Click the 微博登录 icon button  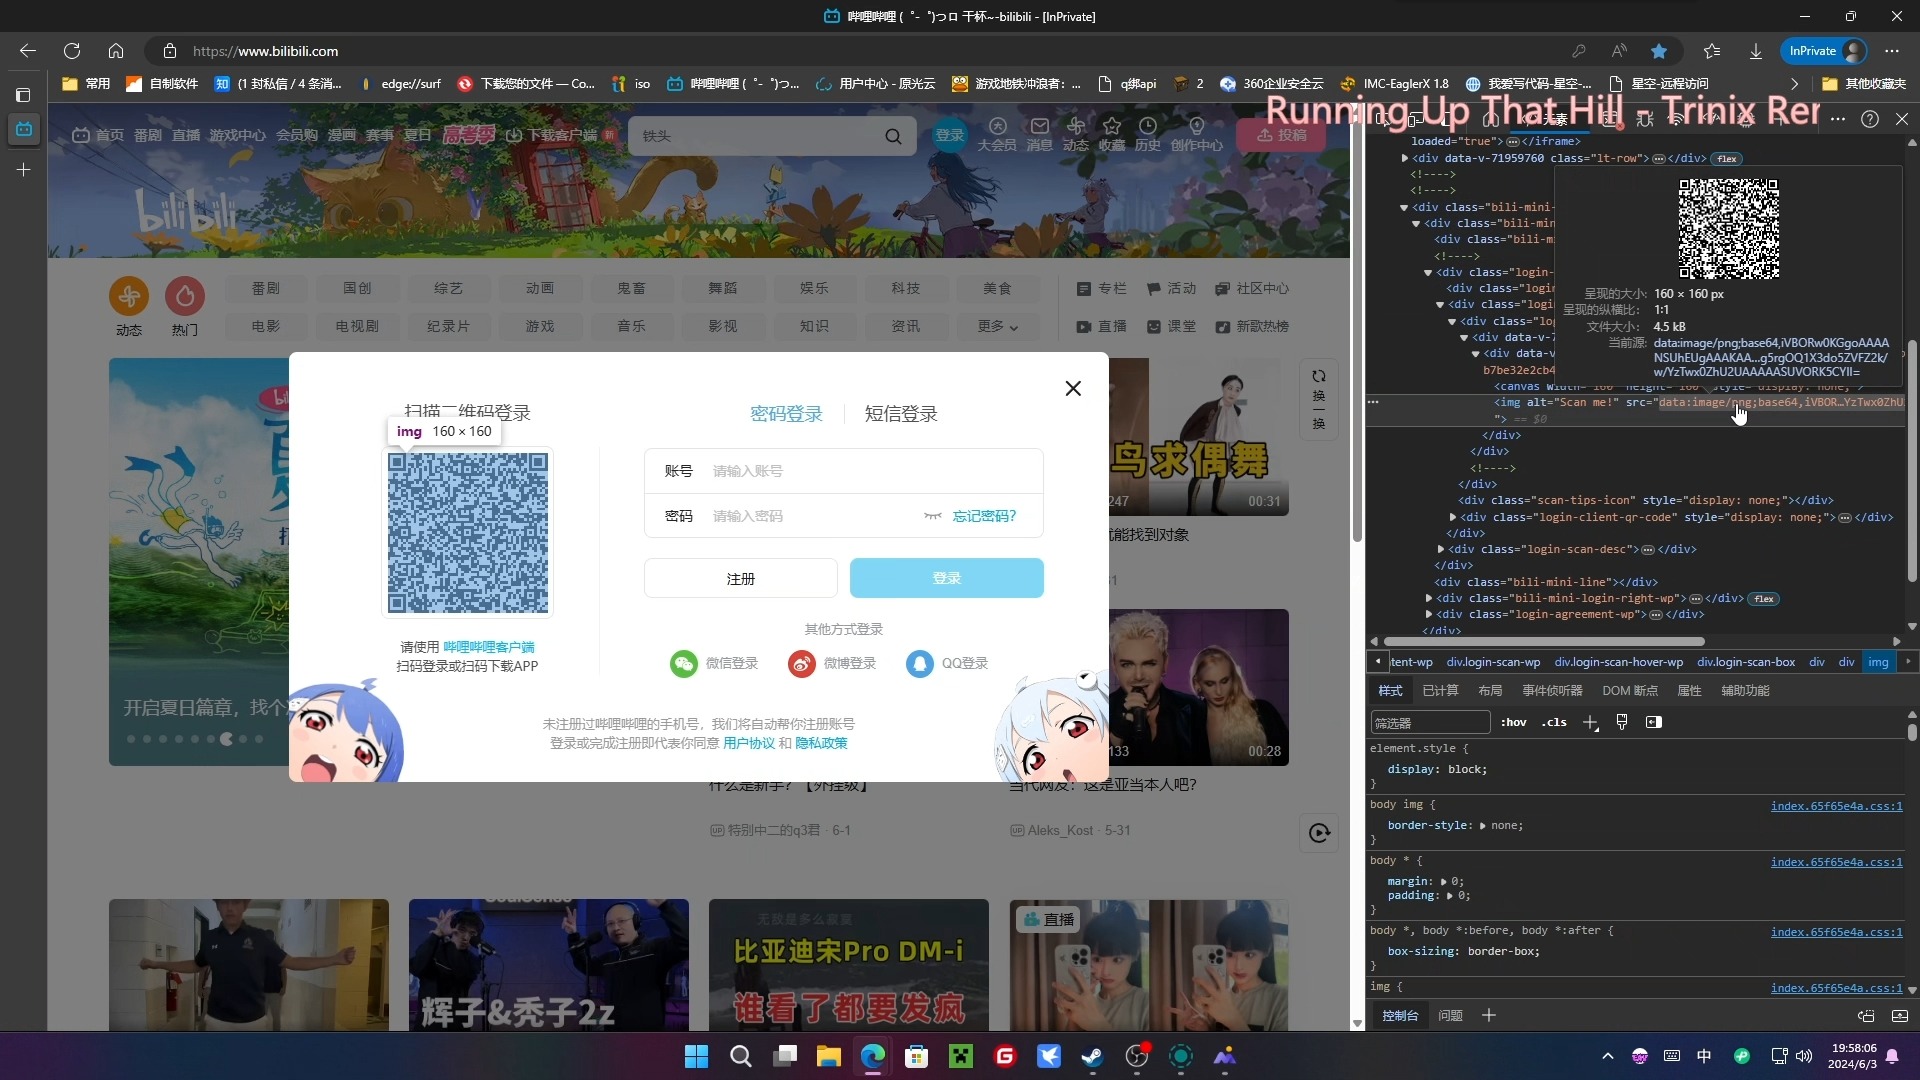point(804,663)
